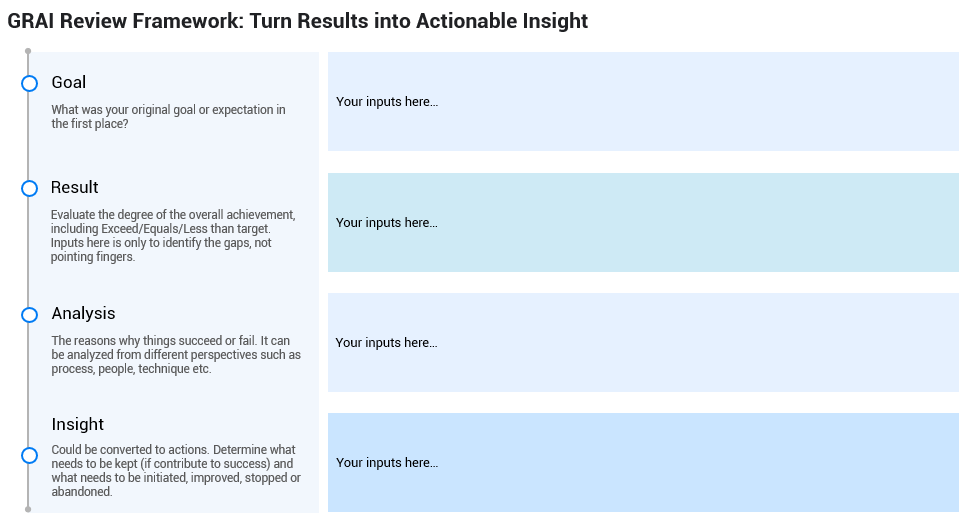Screen dimensions: 967x519
Task: Click the Insight timeline circle marker
Action: pos(29,456)
